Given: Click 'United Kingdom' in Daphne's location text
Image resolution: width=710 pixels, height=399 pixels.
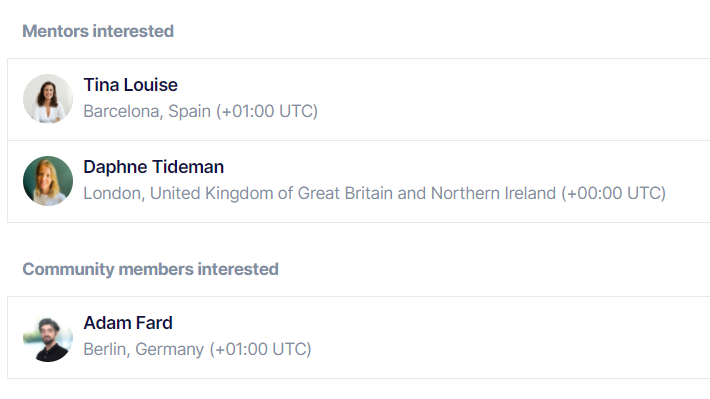Looking at the screenshot, I should (211, 193).
